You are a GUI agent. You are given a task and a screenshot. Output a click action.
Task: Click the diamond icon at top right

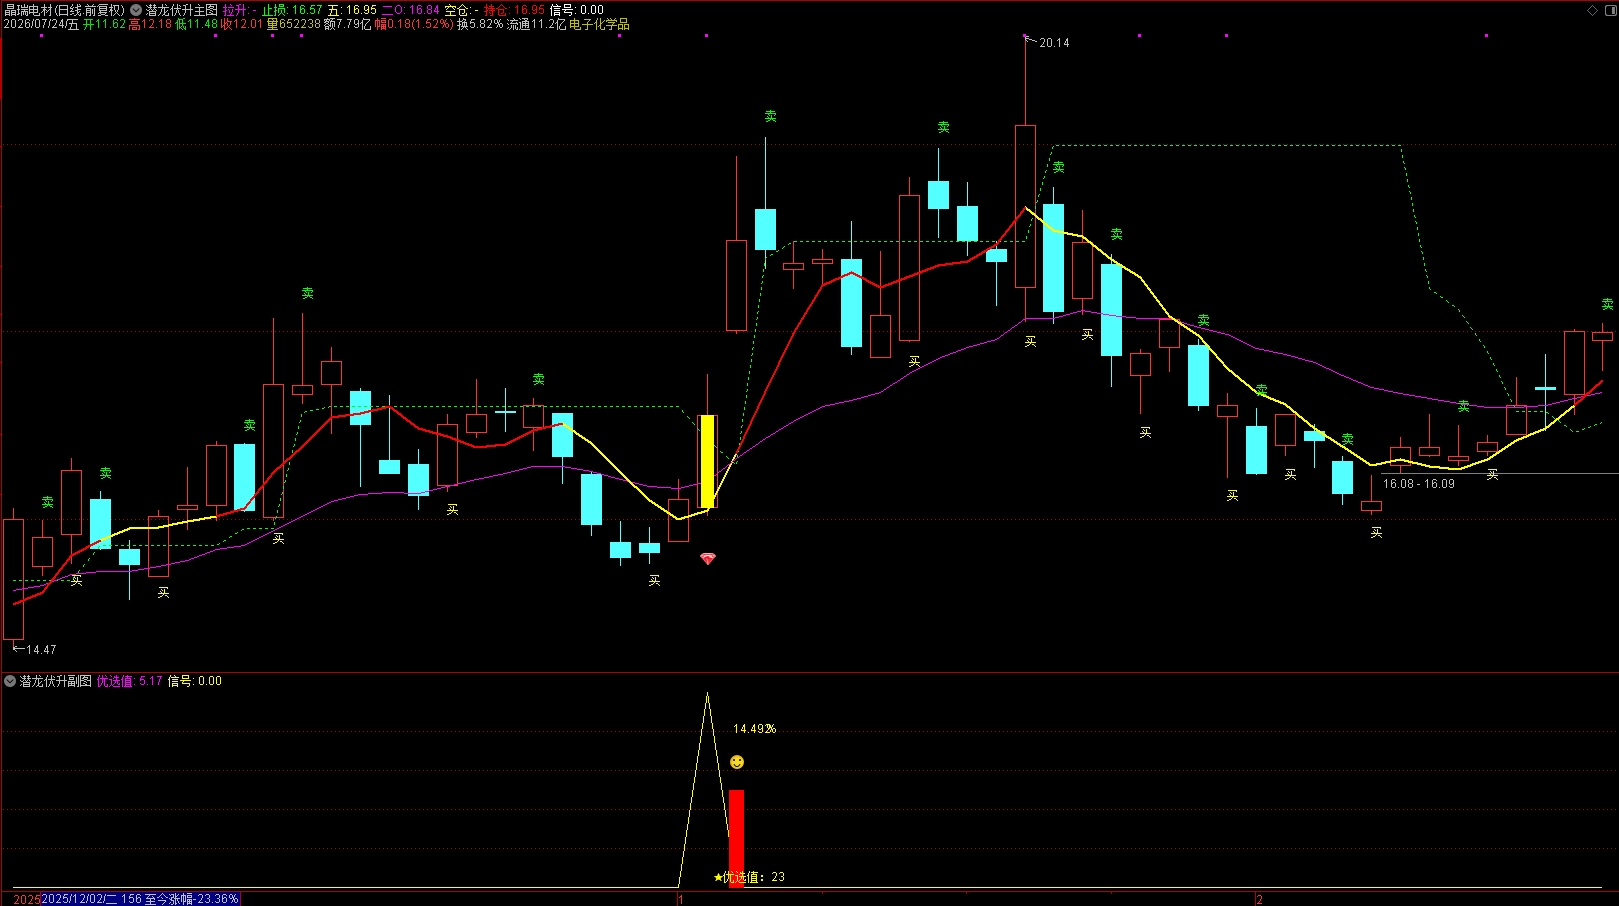pyautogui.click(x=1593, y=10)
